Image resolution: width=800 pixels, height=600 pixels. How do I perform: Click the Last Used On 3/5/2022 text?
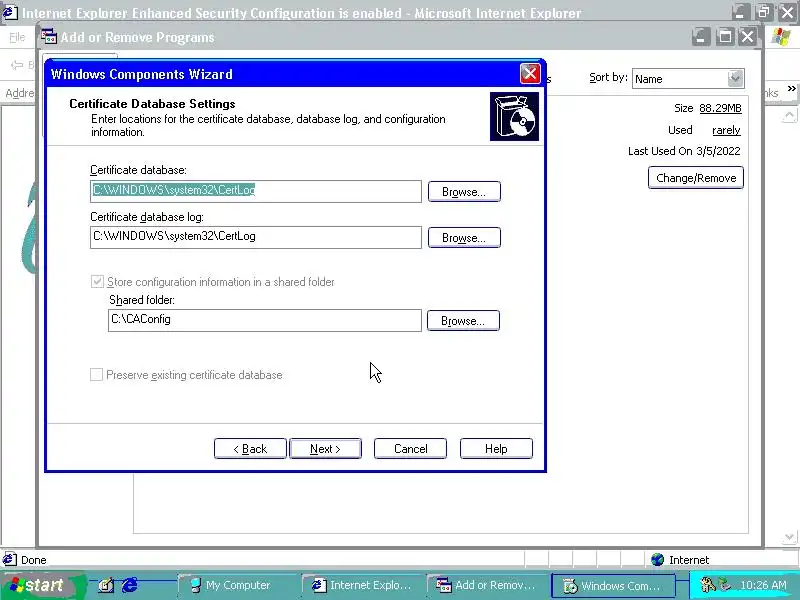coord(684,151)
